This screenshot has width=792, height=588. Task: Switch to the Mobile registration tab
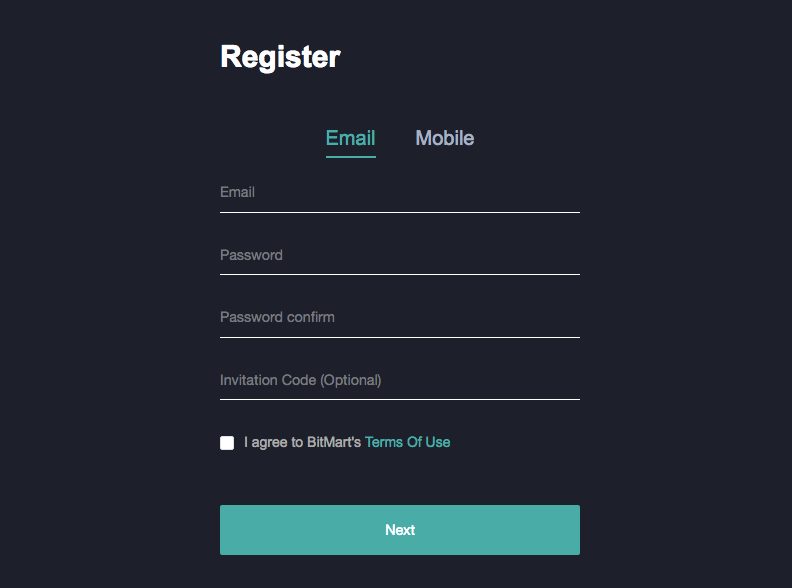pos(444,138)
